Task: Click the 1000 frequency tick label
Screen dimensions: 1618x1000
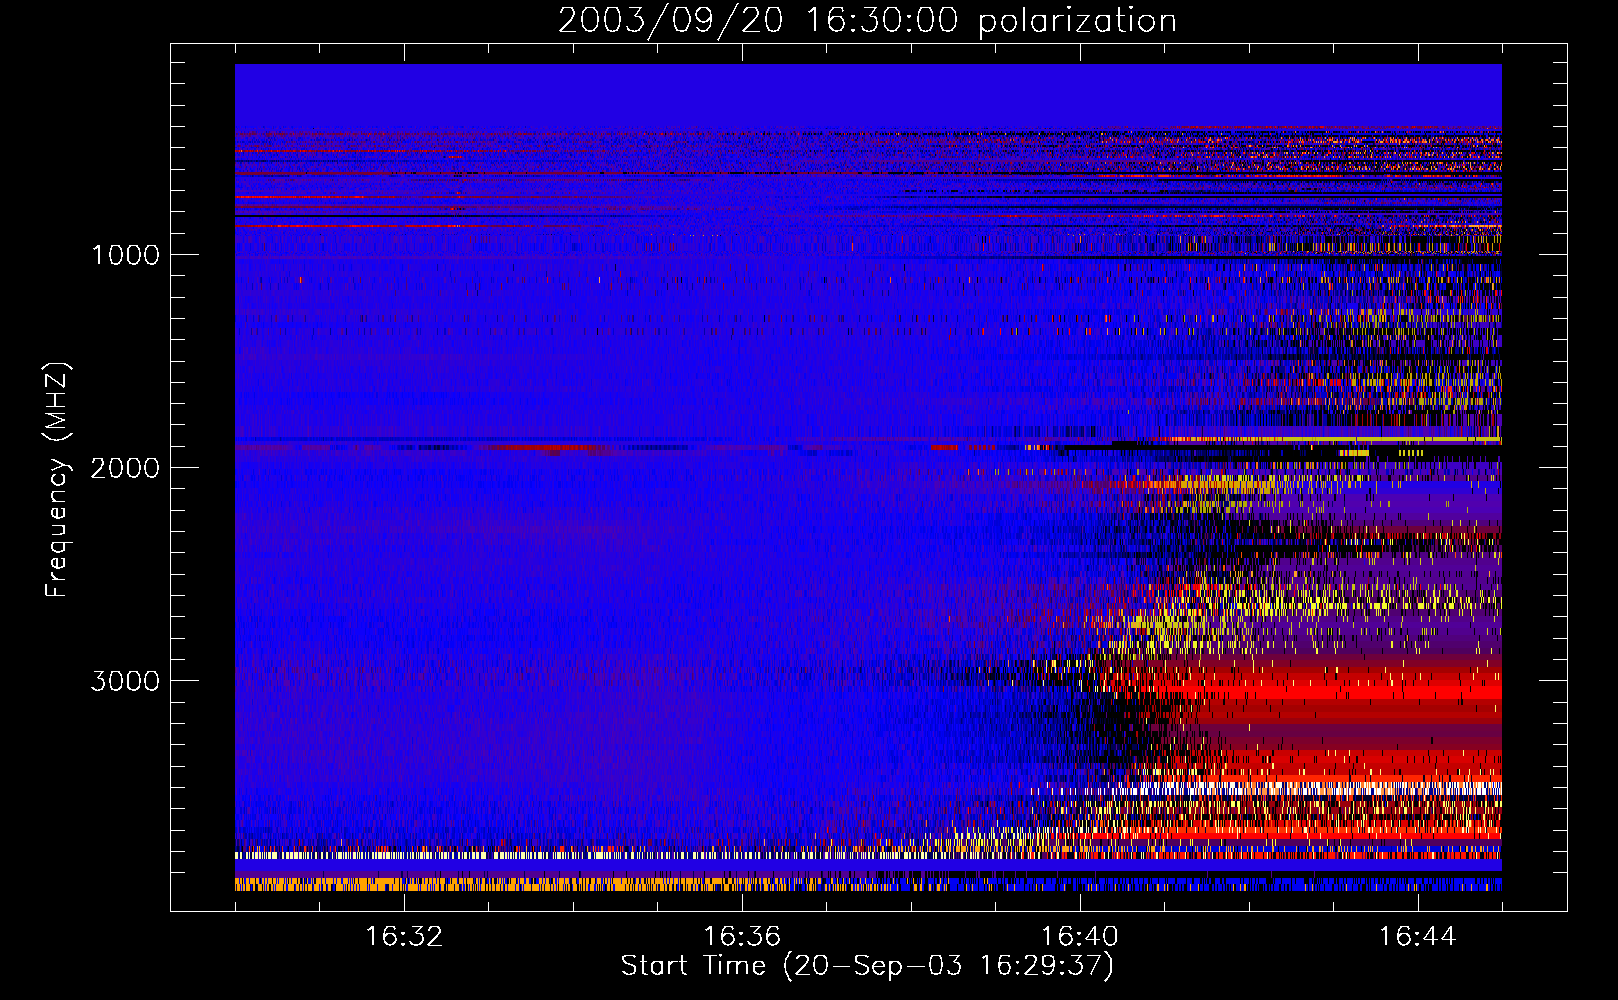Action: click(x=125, y=255)
